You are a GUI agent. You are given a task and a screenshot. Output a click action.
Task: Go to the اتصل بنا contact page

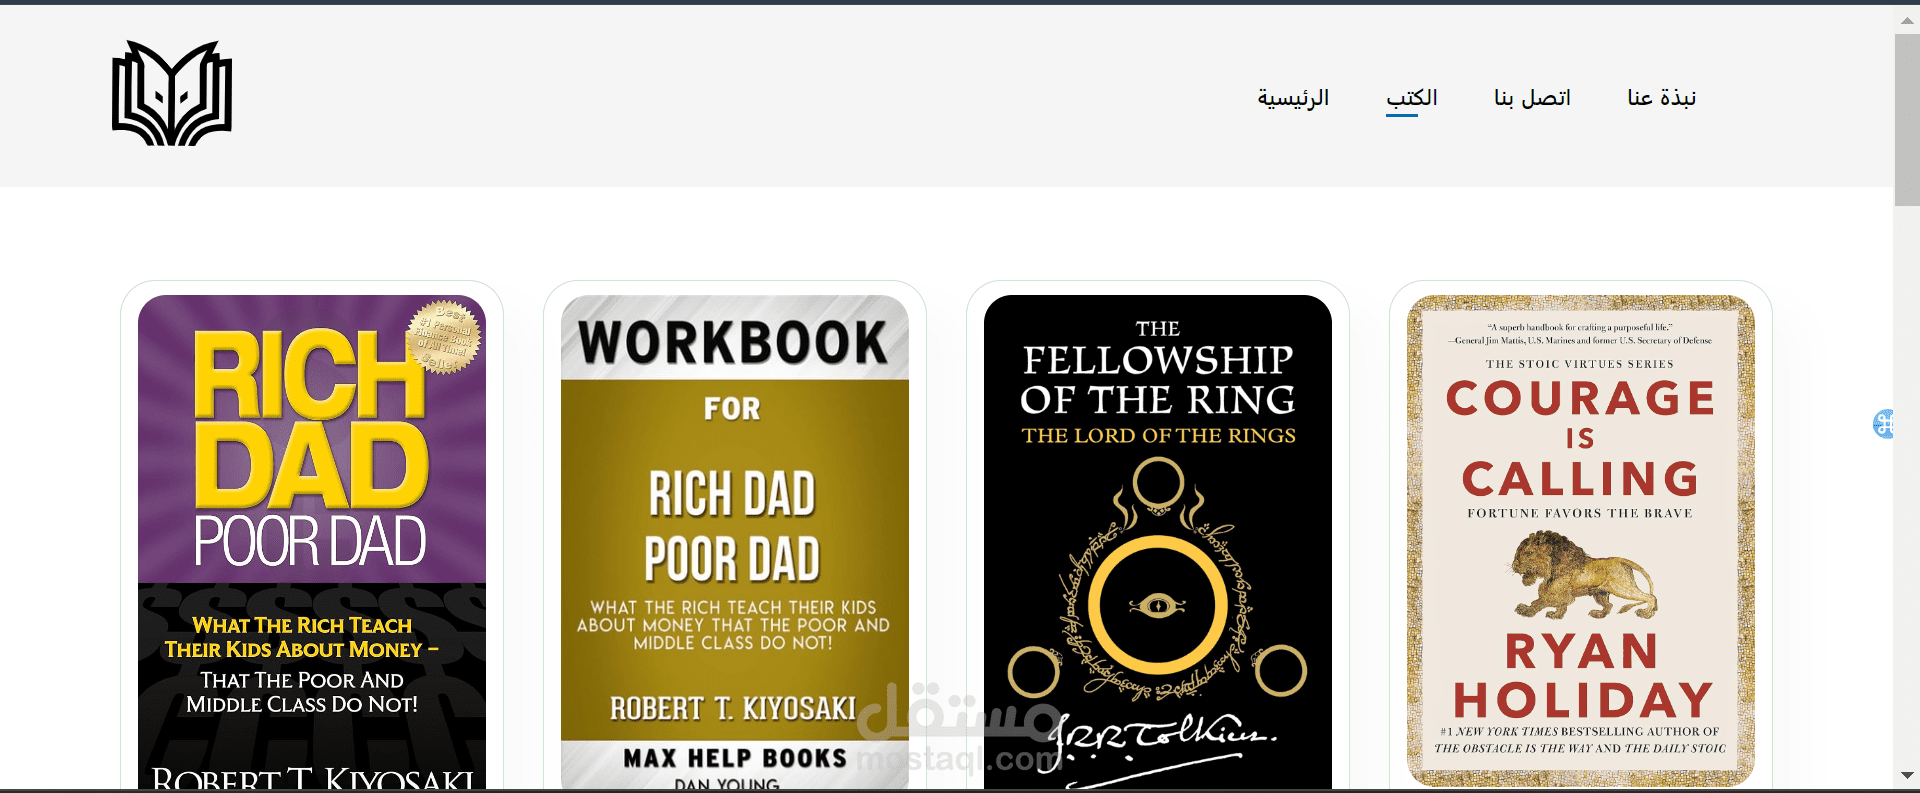[x=1532, y=98]
